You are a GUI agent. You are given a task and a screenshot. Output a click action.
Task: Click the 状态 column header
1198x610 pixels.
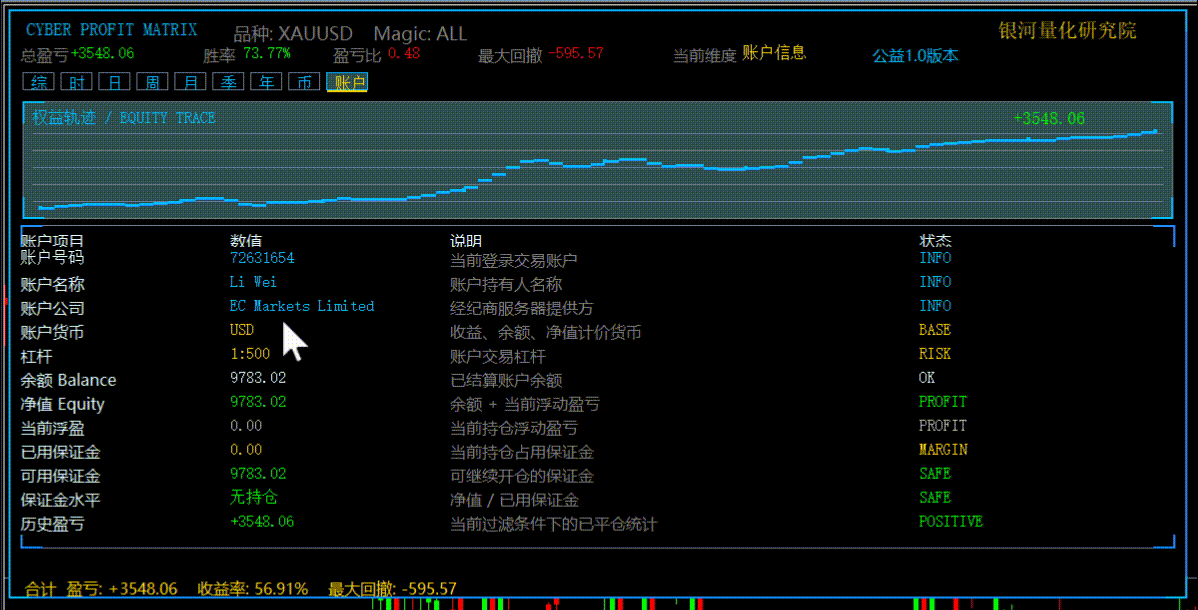(x=935, y=241)
